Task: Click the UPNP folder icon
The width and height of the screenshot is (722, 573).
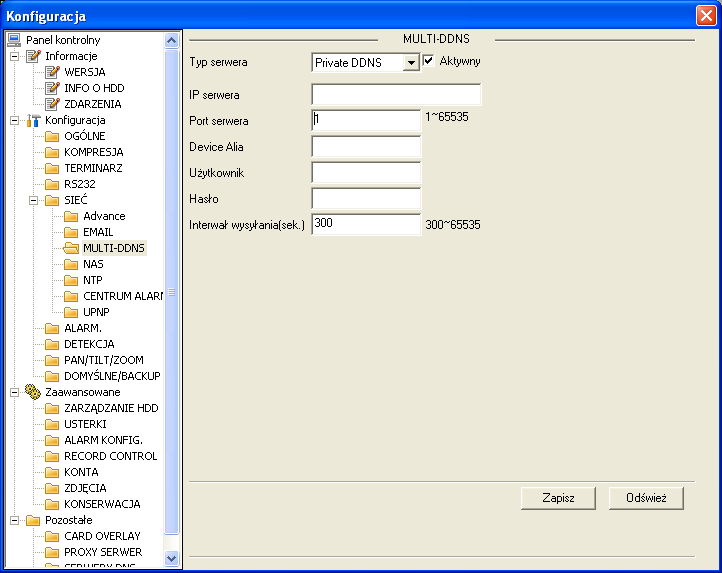Action: coord(71,312)
